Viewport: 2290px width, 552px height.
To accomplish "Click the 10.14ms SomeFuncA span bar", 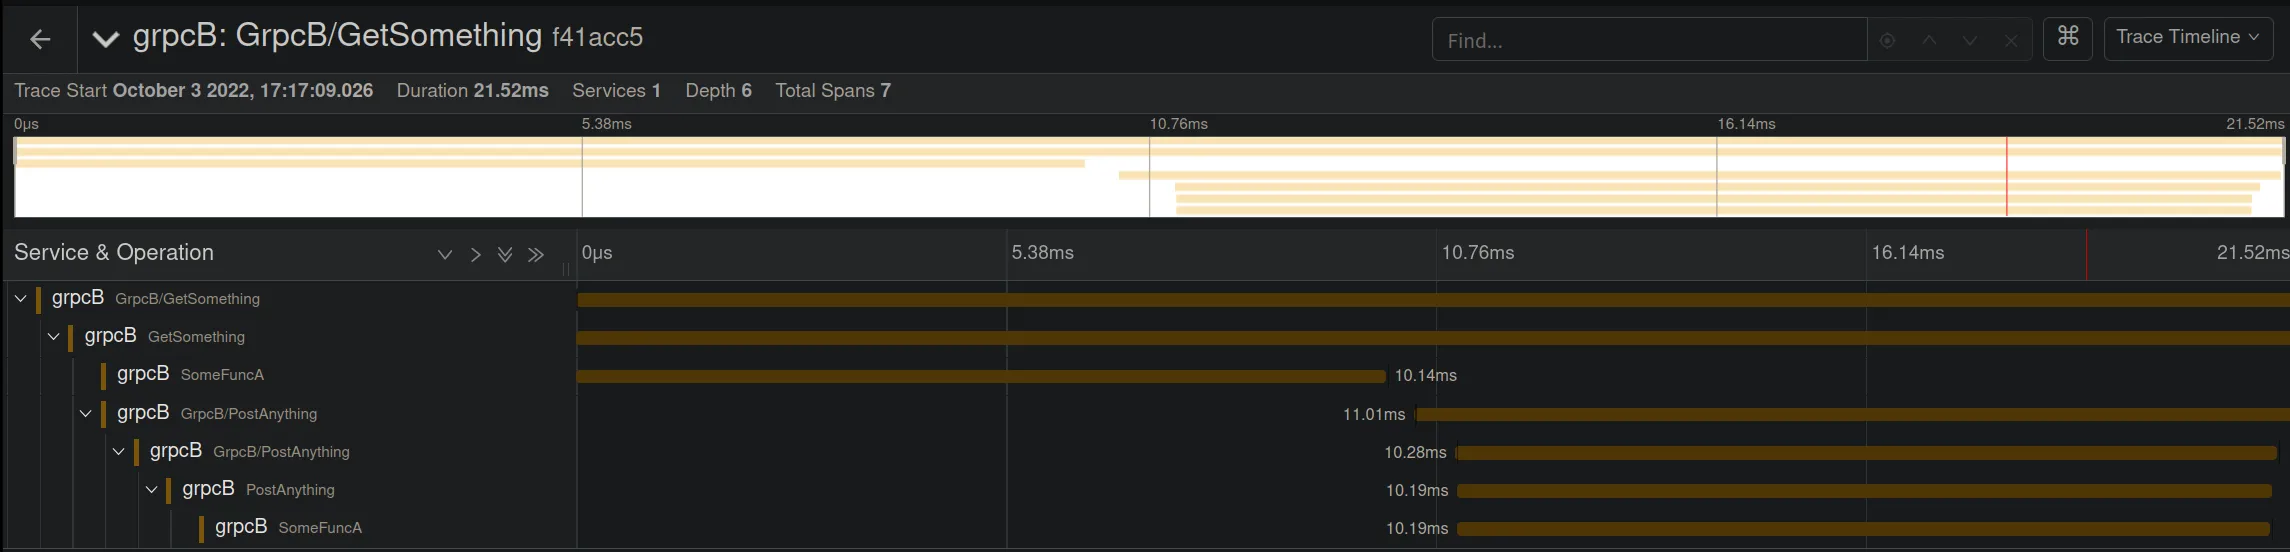I will [980, 376].
